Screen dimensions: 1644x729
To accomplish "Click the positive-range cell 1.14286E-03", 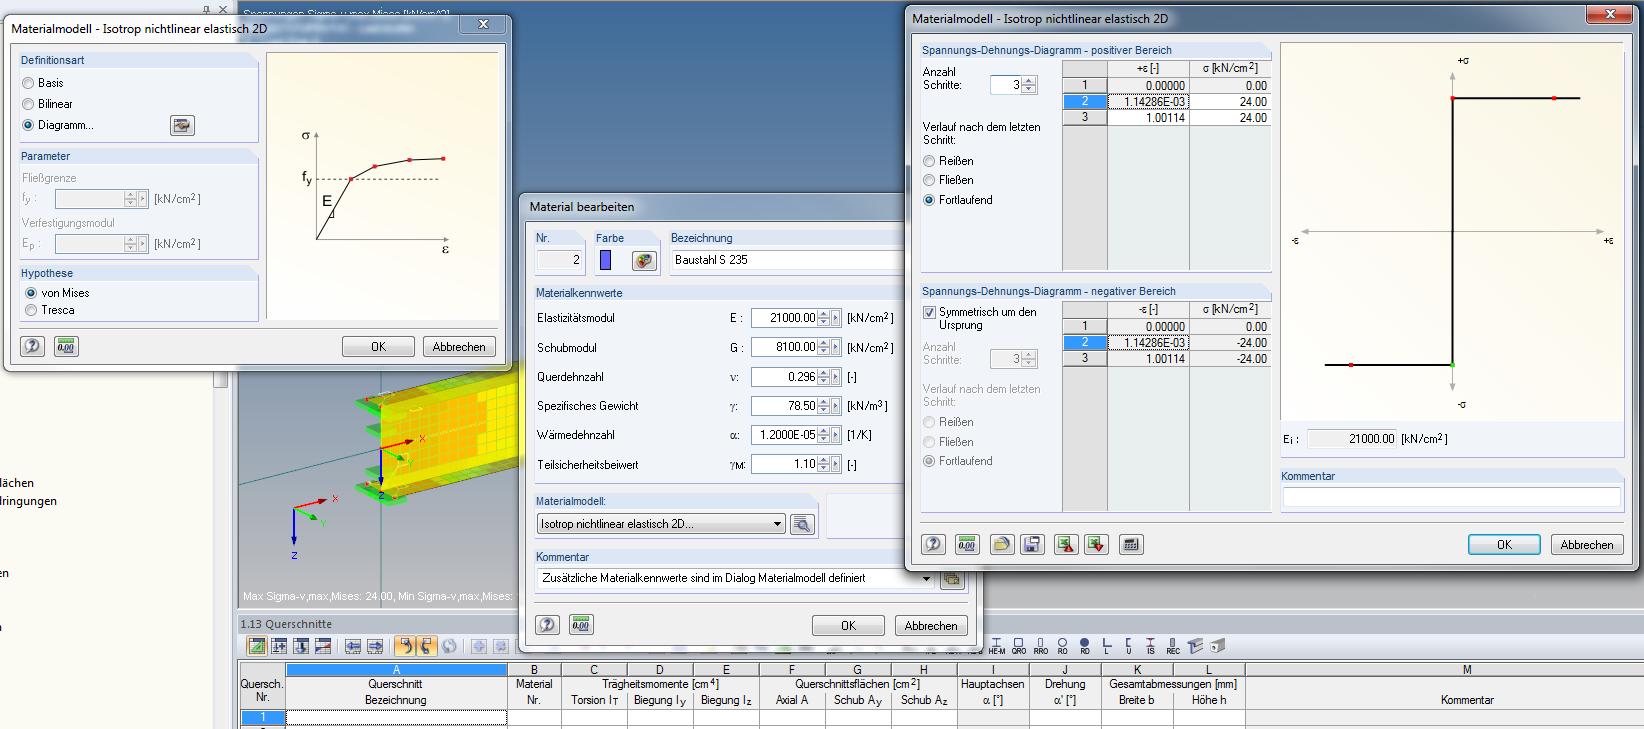I will coord(1148,102).
